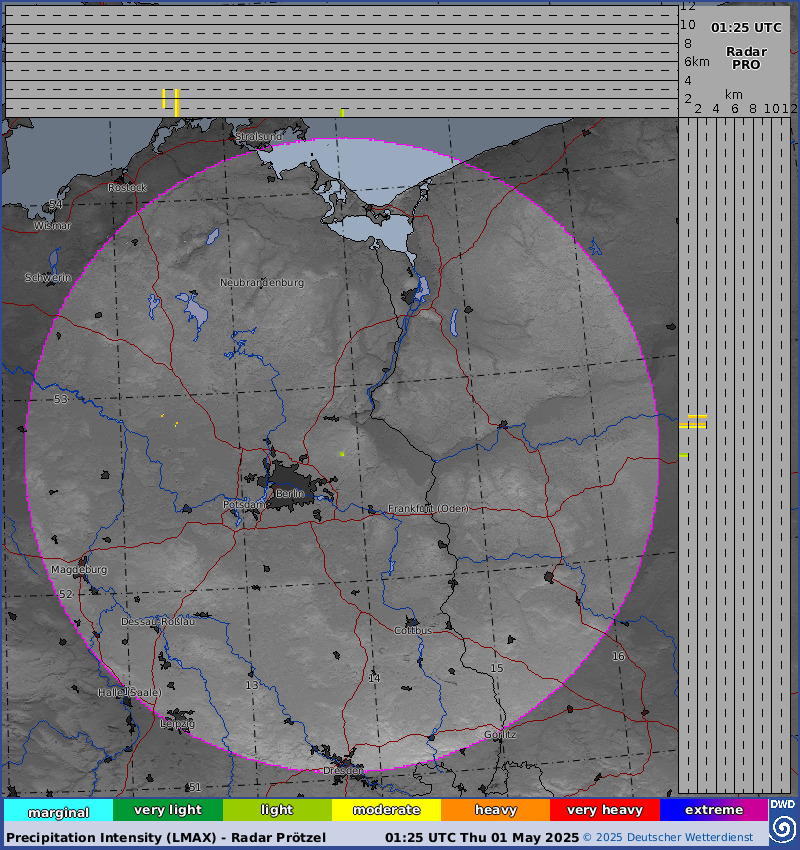Select the cyan marginal intensity swatch
This screenshot has height=850, width=800.
click(x=58, y=811)
